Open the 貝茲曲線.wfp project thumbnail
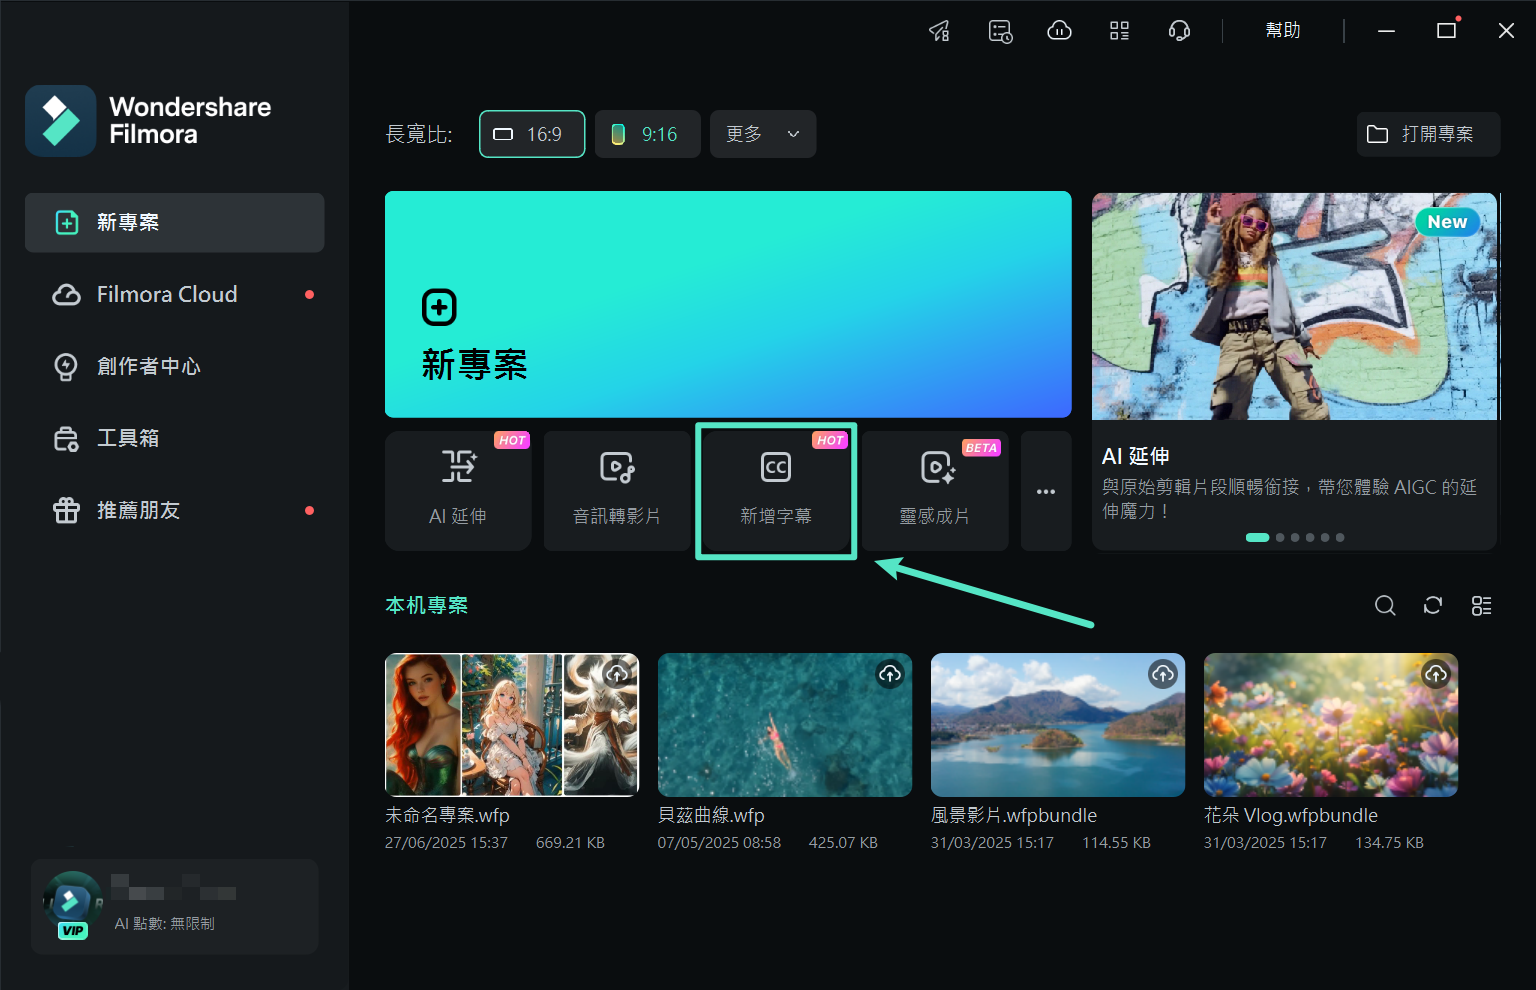The height and width of the screenshot is (990, 1536). pos(784,725)
